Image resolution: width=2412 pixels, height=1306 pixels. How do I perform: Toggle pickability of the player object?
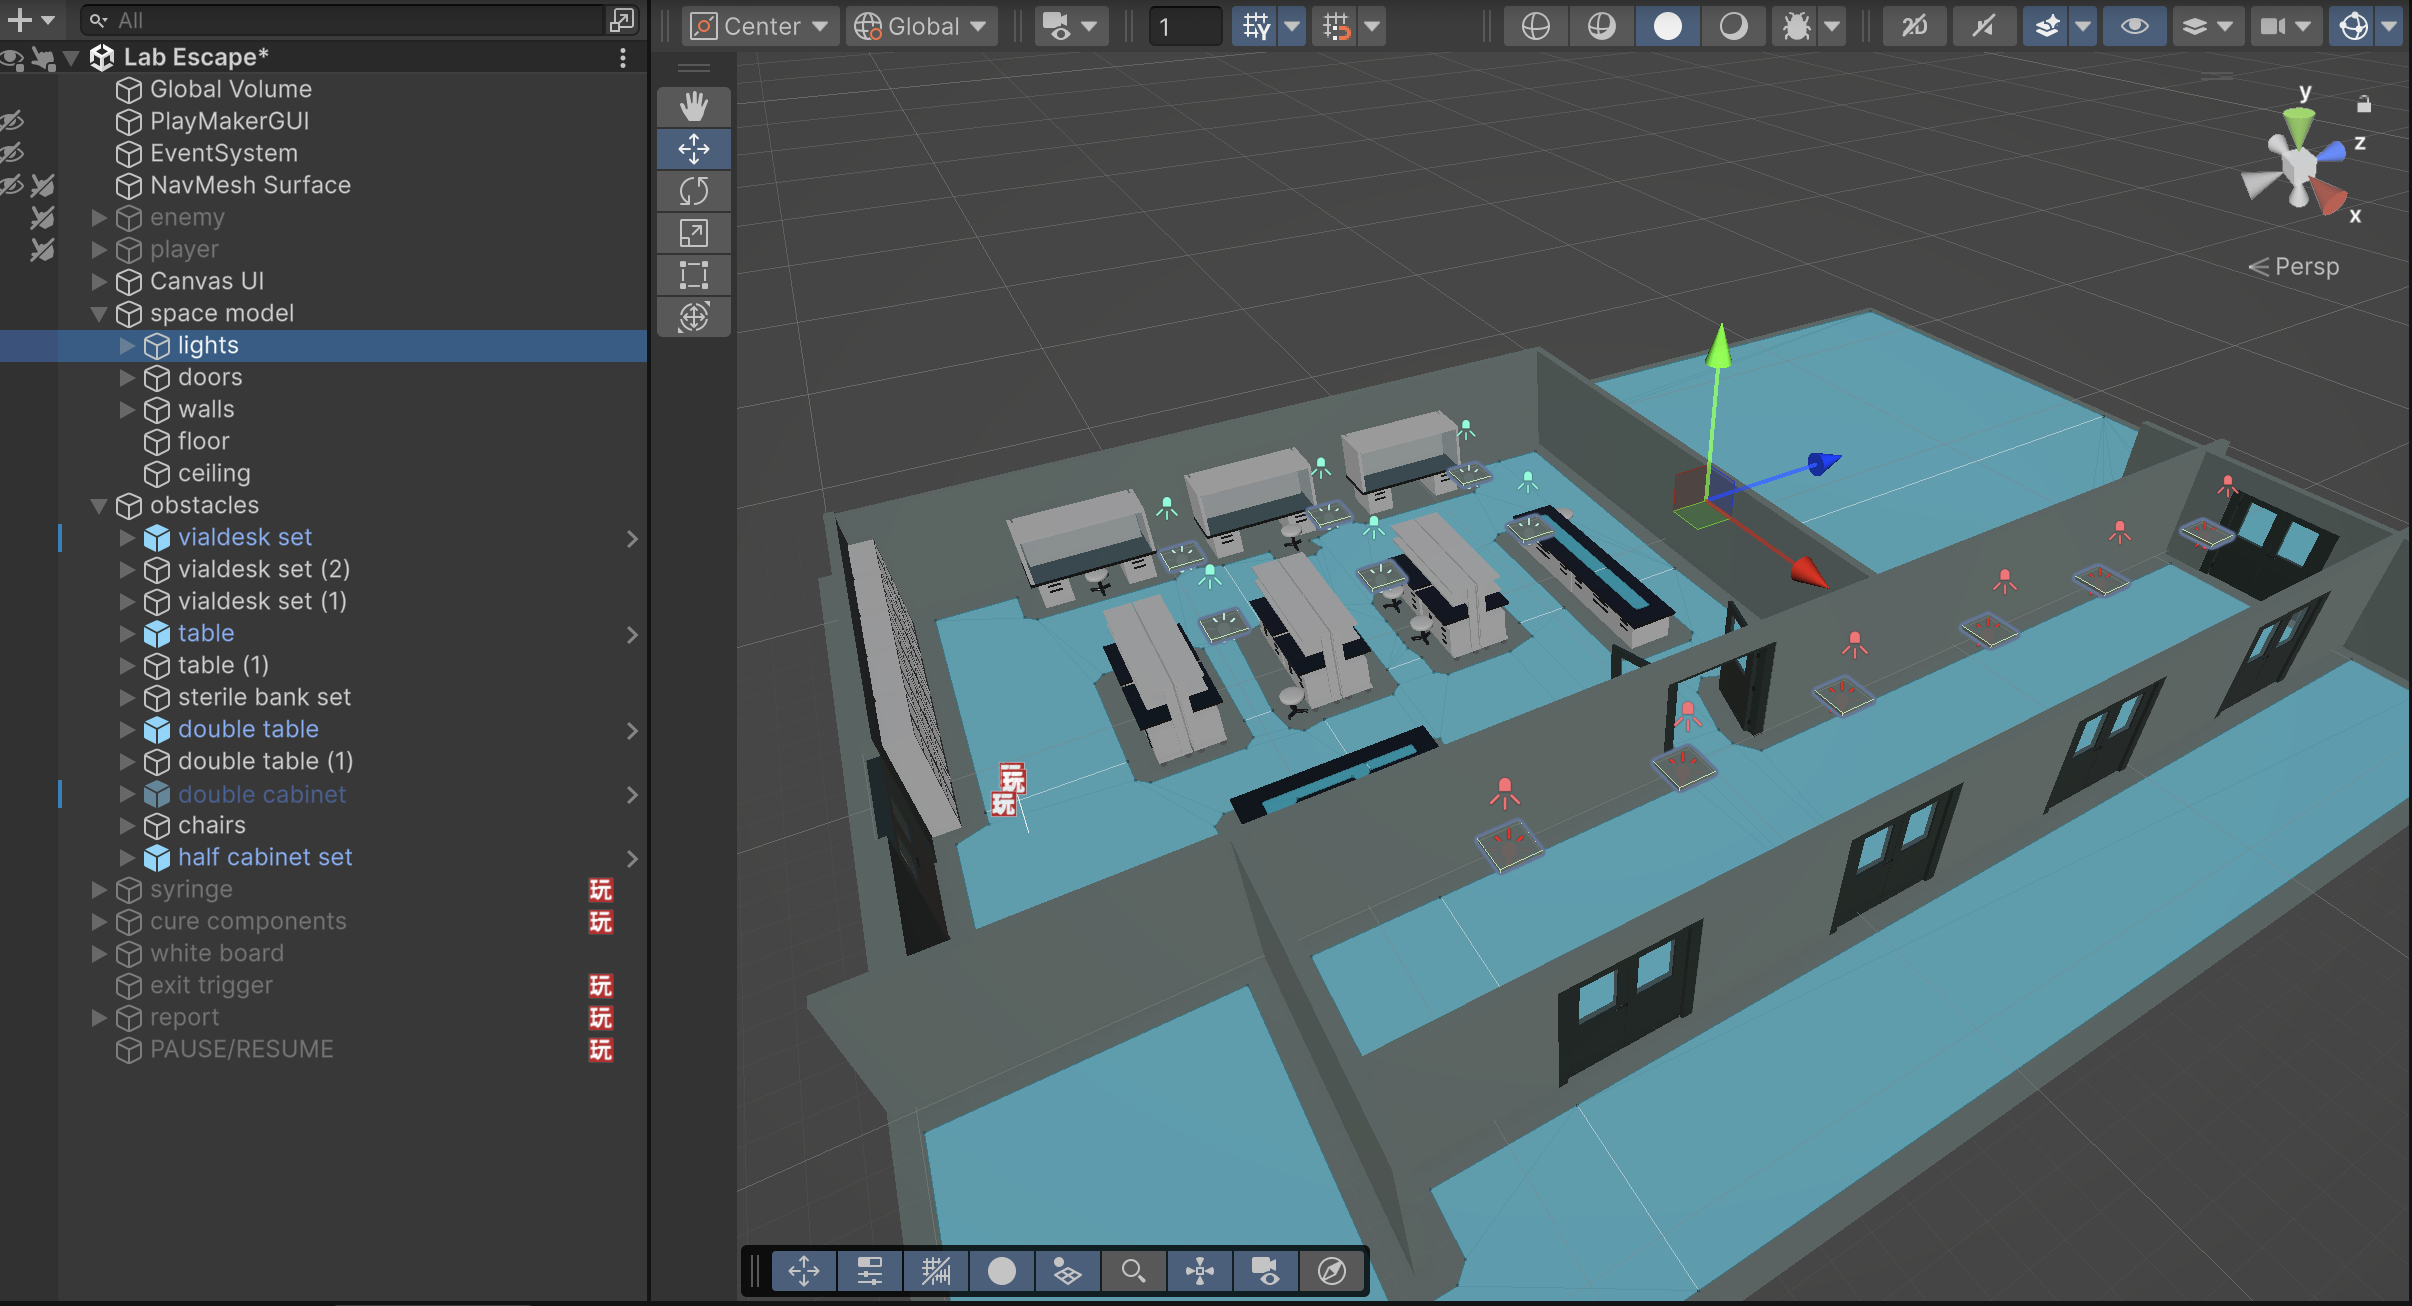pos(42,249)
